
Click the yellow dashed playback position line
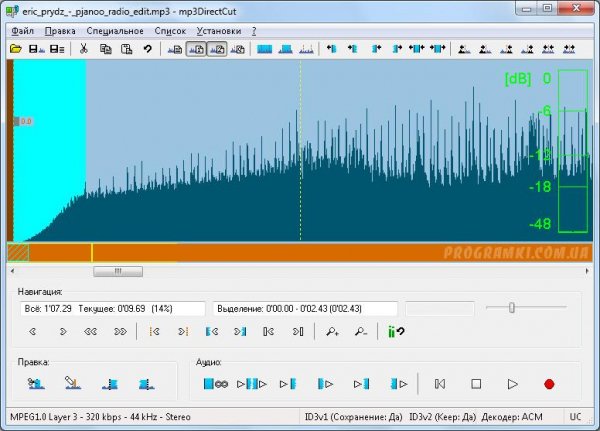tap(300, 150)
